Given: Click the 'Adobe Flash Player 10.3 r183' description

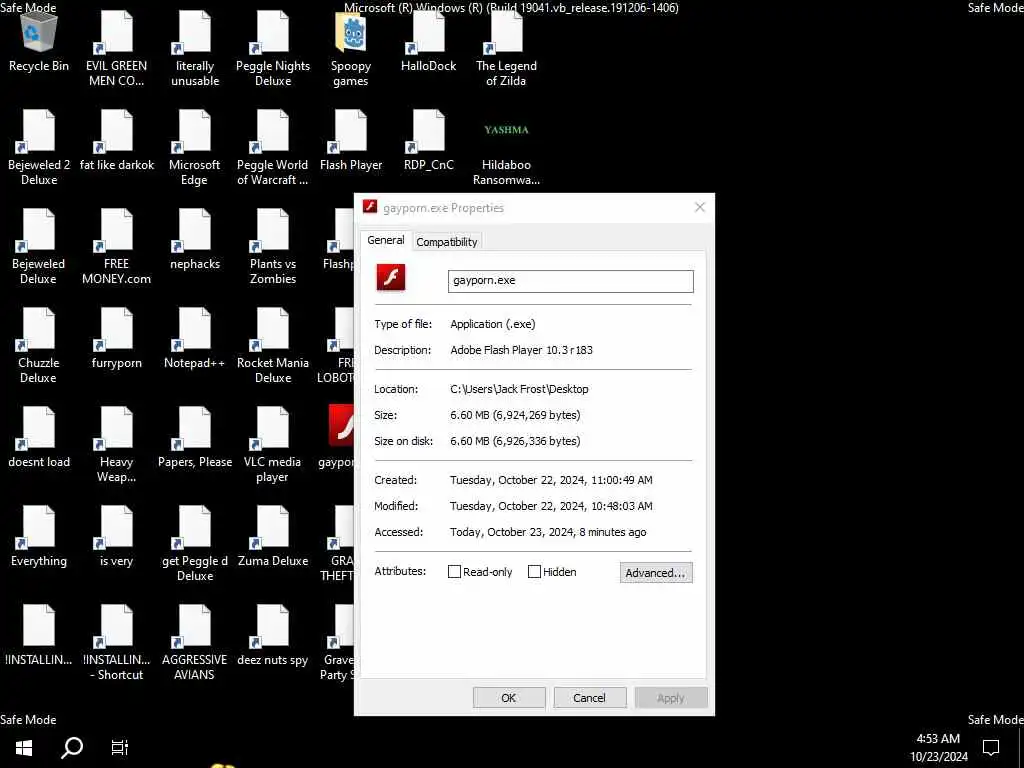Looking at the screenshot, I should [x=521, y=350].
